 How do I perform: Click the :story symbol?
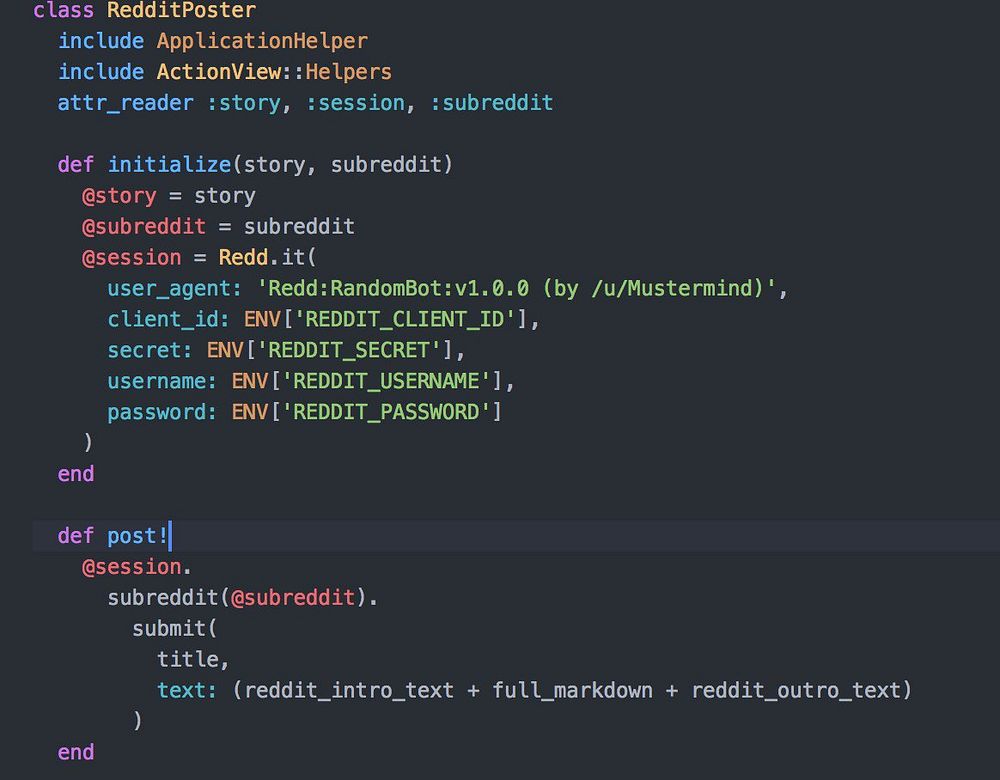point(244,103)
